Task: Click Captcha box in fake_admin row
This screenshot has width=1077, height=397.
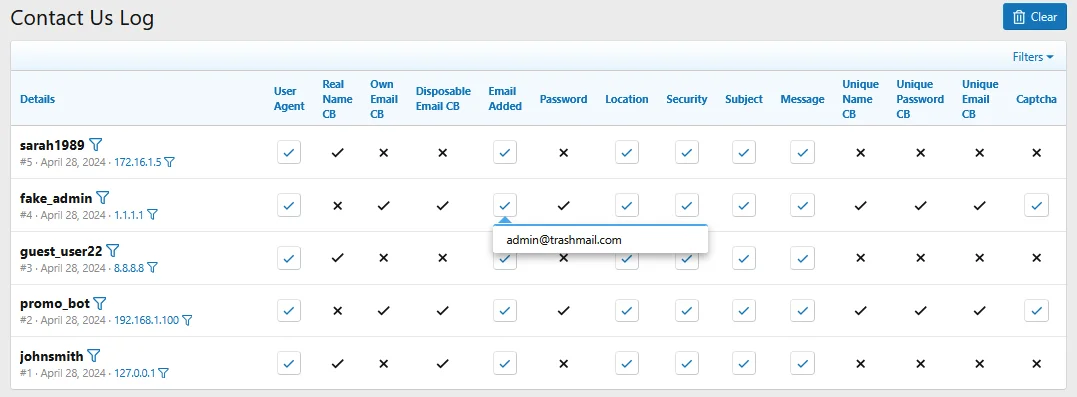Action: pyautogui.click(x=1036, y=205)
